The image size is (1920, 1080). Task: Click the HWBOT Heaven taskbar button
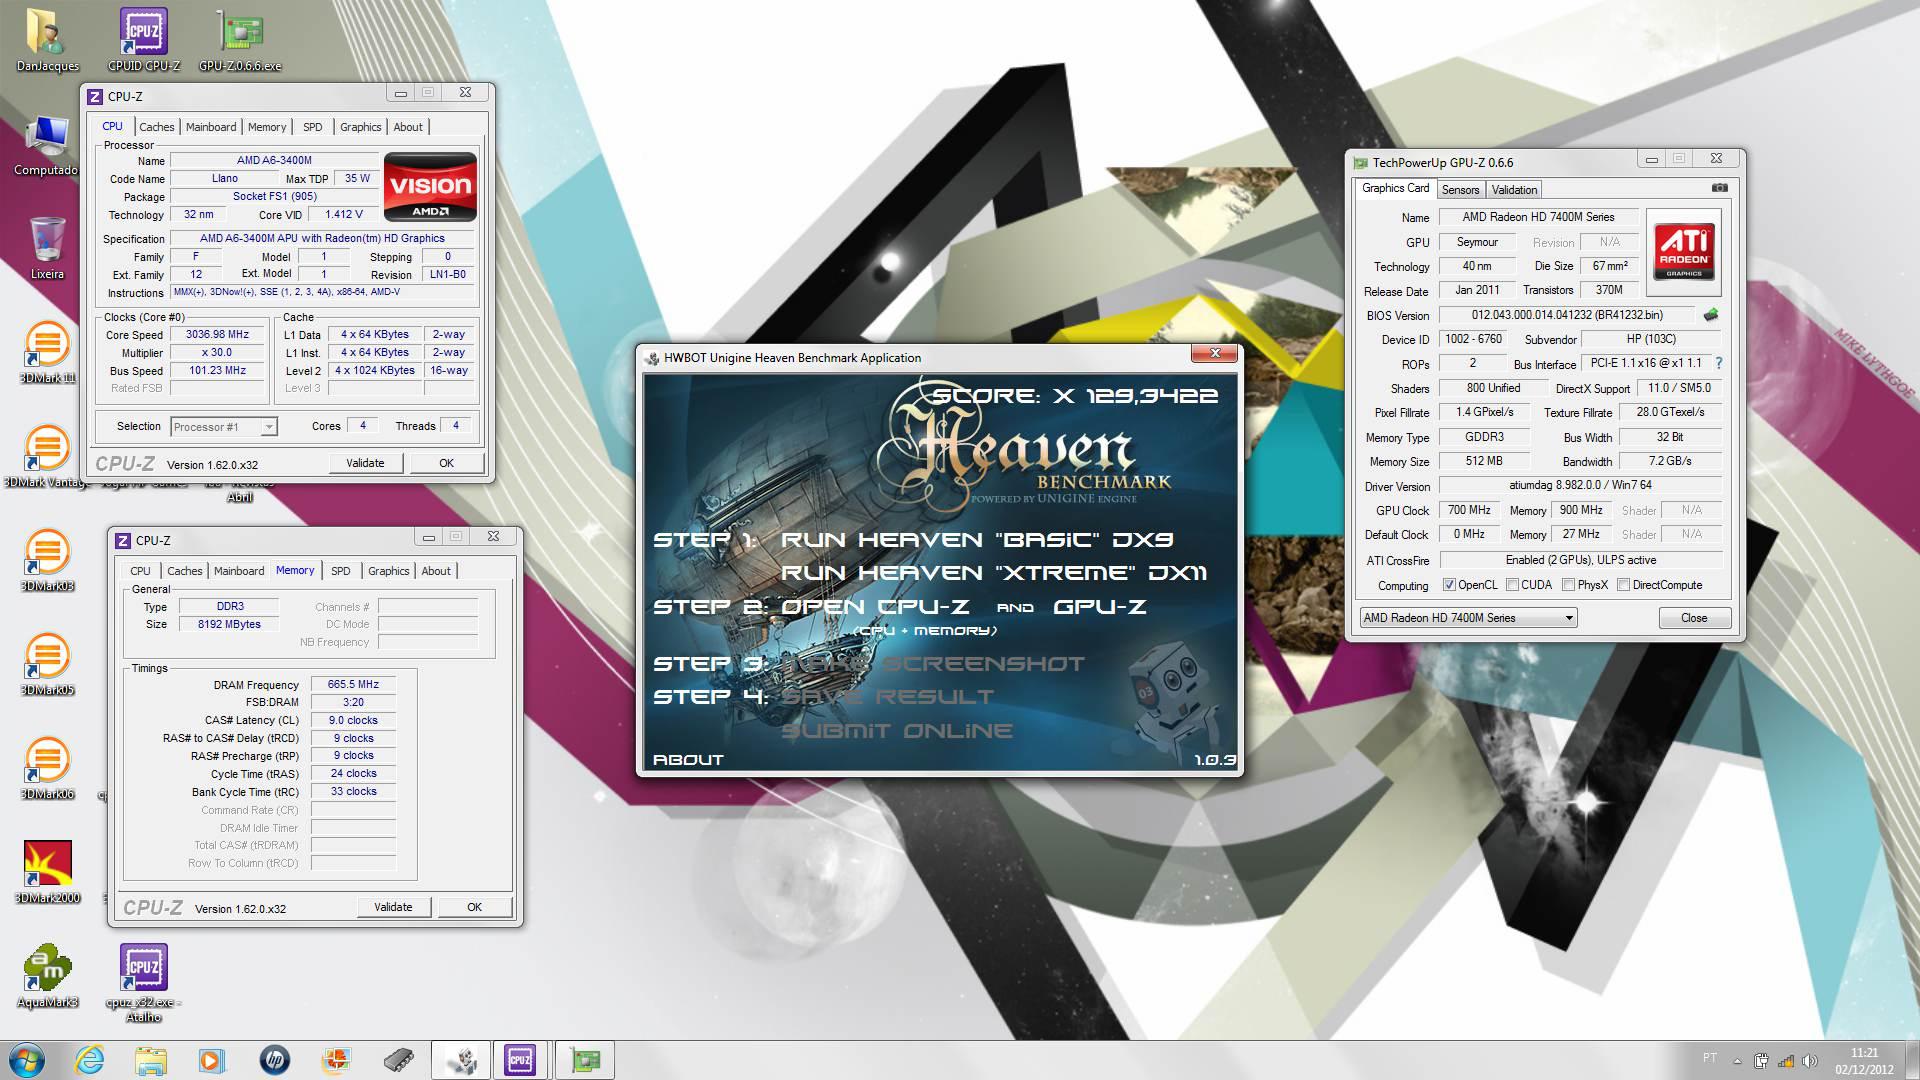(461, 1060)
